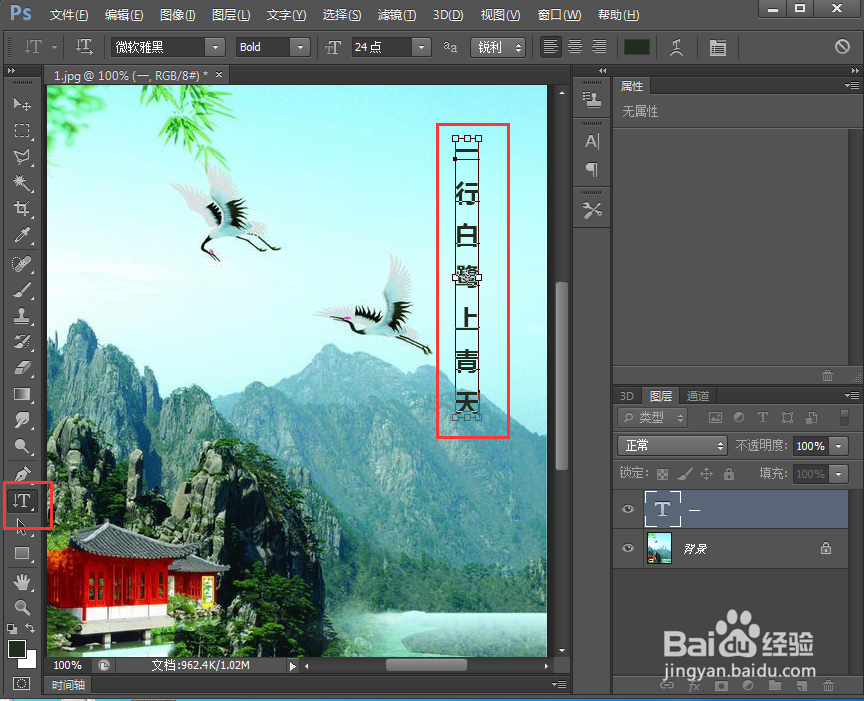864x701 pixels.
Task: Switch to the 3D tab
Action: click(x=627, y=396)
